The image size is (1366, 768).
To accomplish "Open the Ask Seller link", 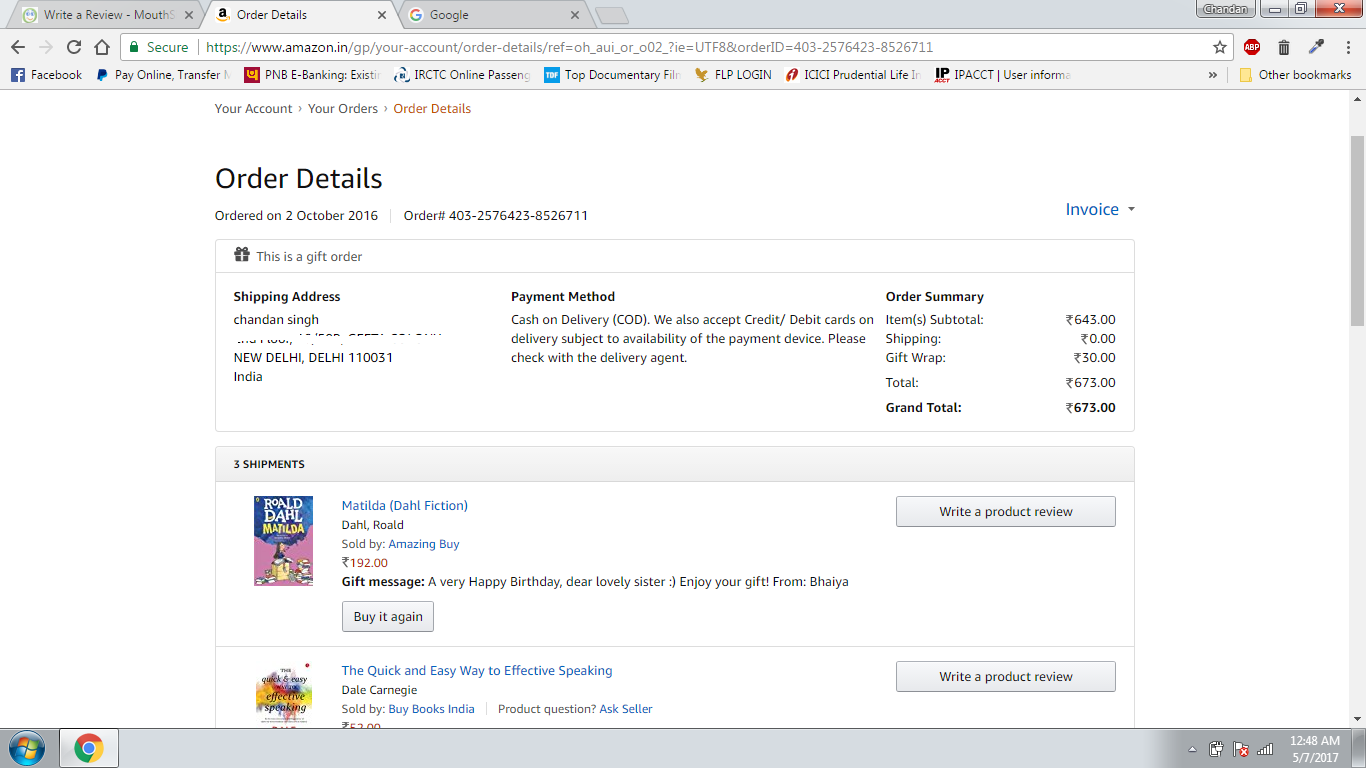I will 625,709.
